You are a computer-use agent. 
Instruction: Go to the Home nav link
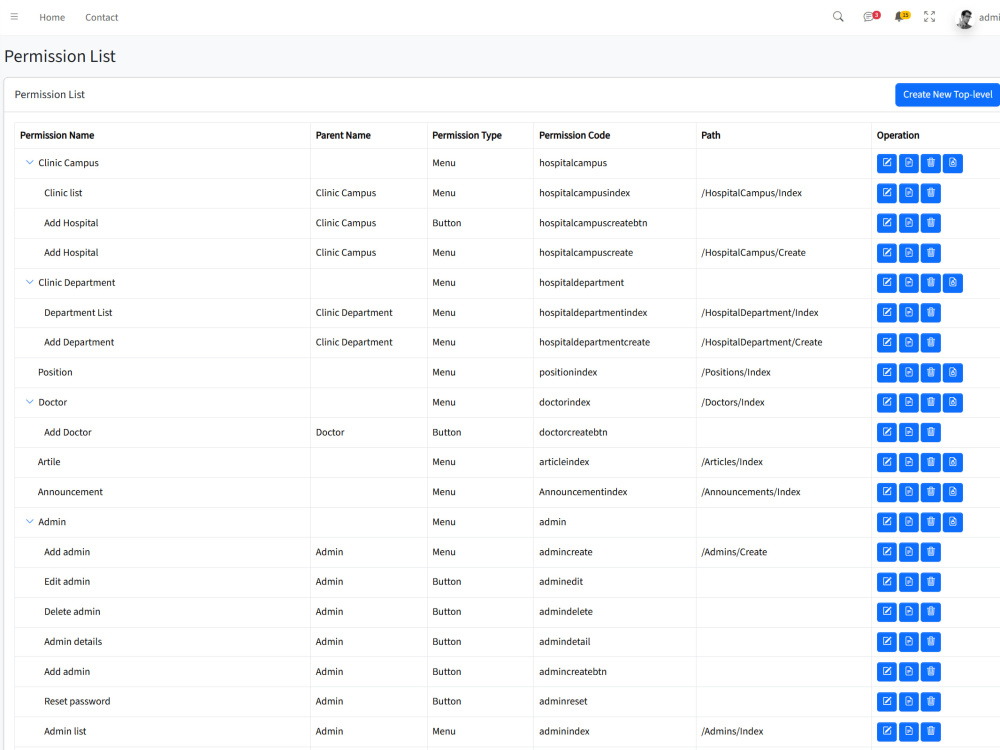tap(52, 17)
